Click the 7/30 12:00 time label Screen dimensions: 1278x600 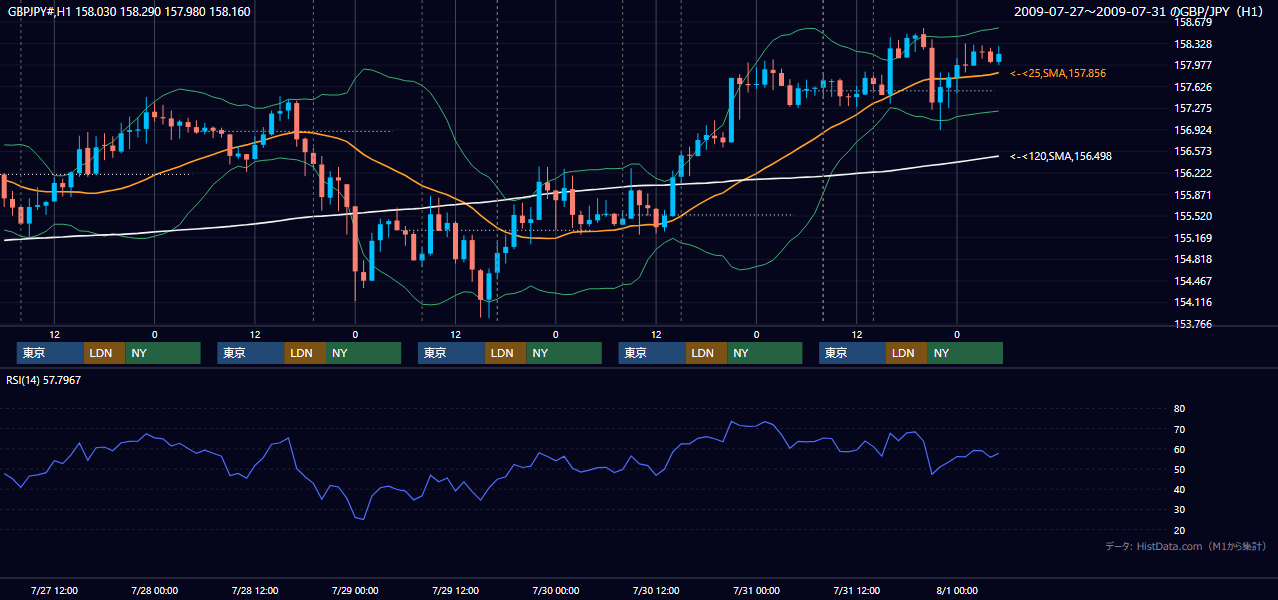coord(656,590)
